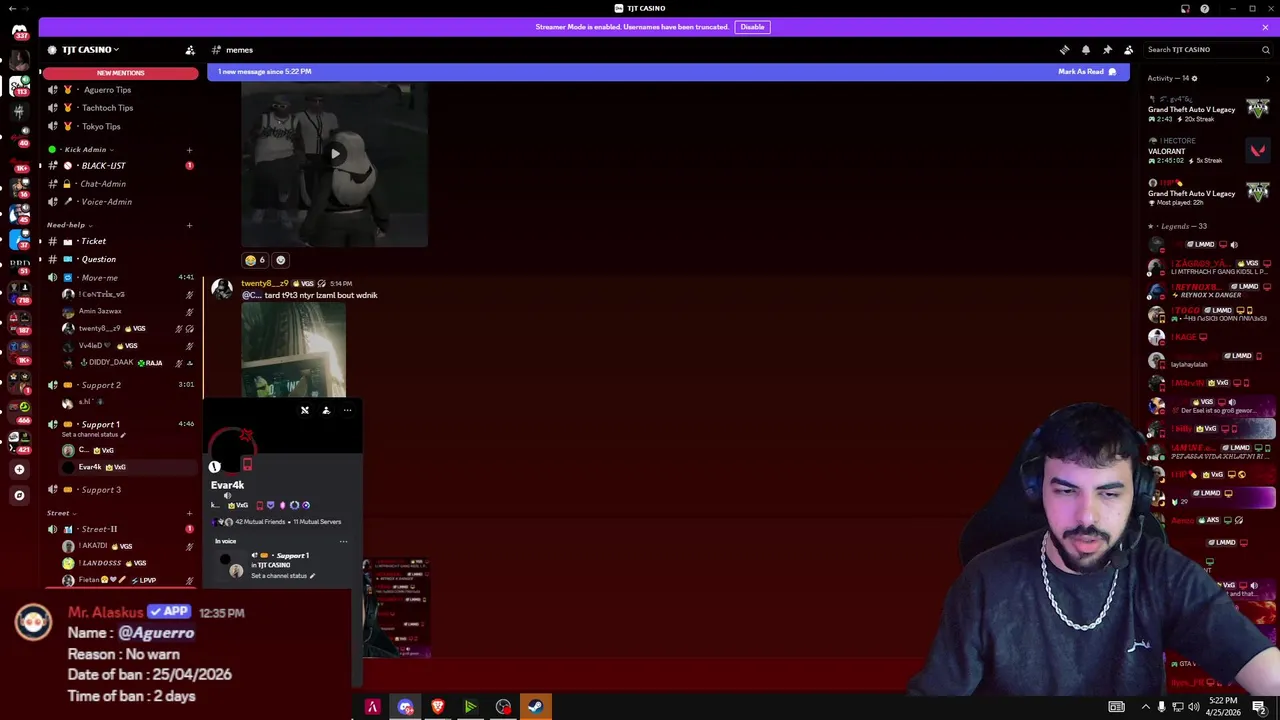Click Add a Server plus icon
Image resolution: width=1280 pixels, height=720 pixels.
[19, 469]
